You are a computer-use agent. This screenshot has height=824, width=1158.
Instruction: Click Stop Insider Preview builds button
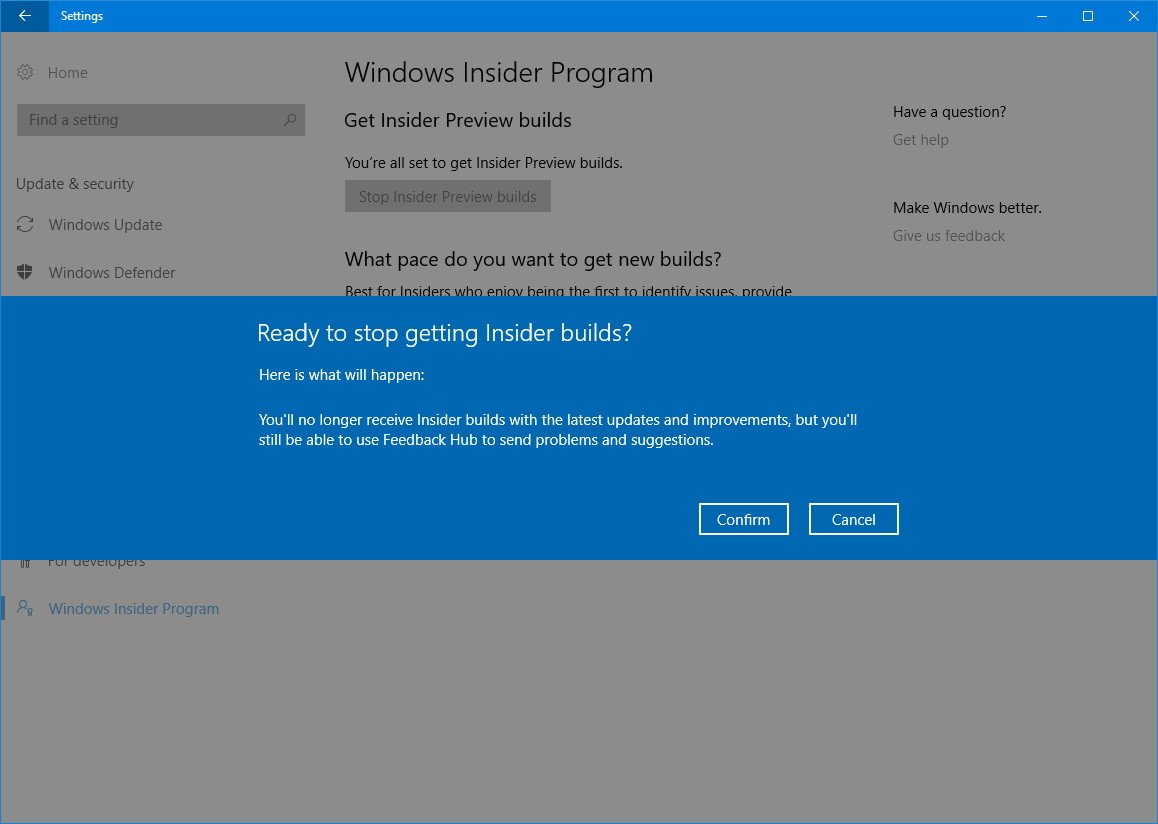[x=448, y=196]
